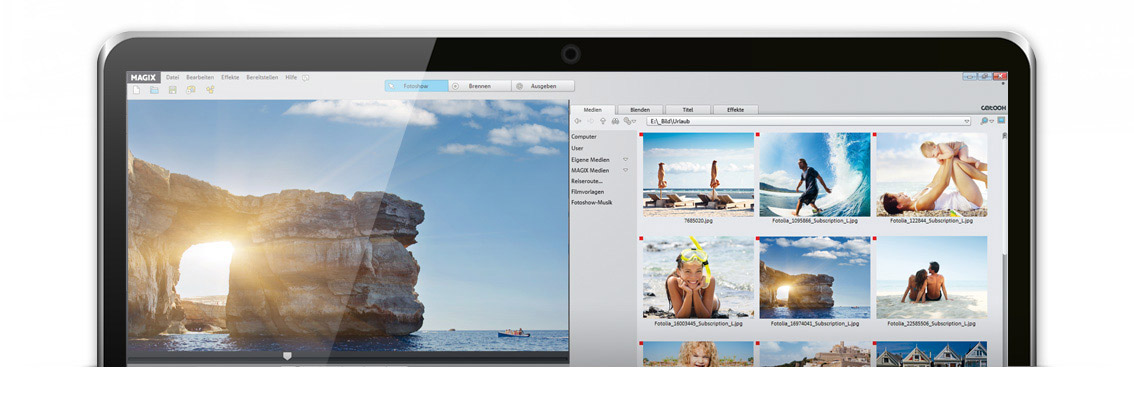Select the 7685020.jpg thumbnail
This screenshot has width=1134, height=404.
tap(698, 175)
